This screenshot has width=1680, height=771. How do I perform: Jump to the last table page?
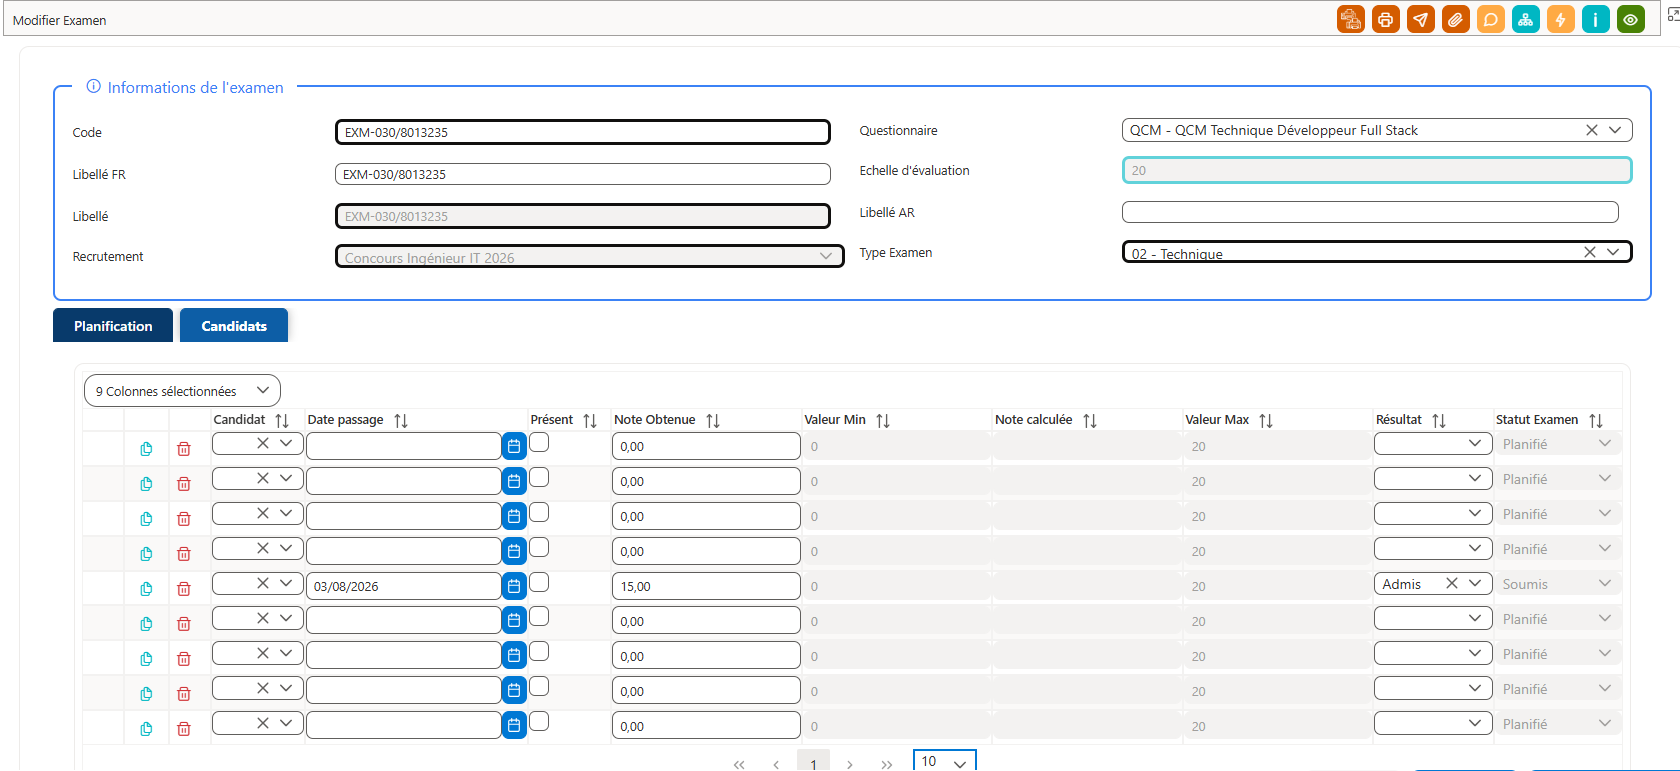tap(887, 764)
